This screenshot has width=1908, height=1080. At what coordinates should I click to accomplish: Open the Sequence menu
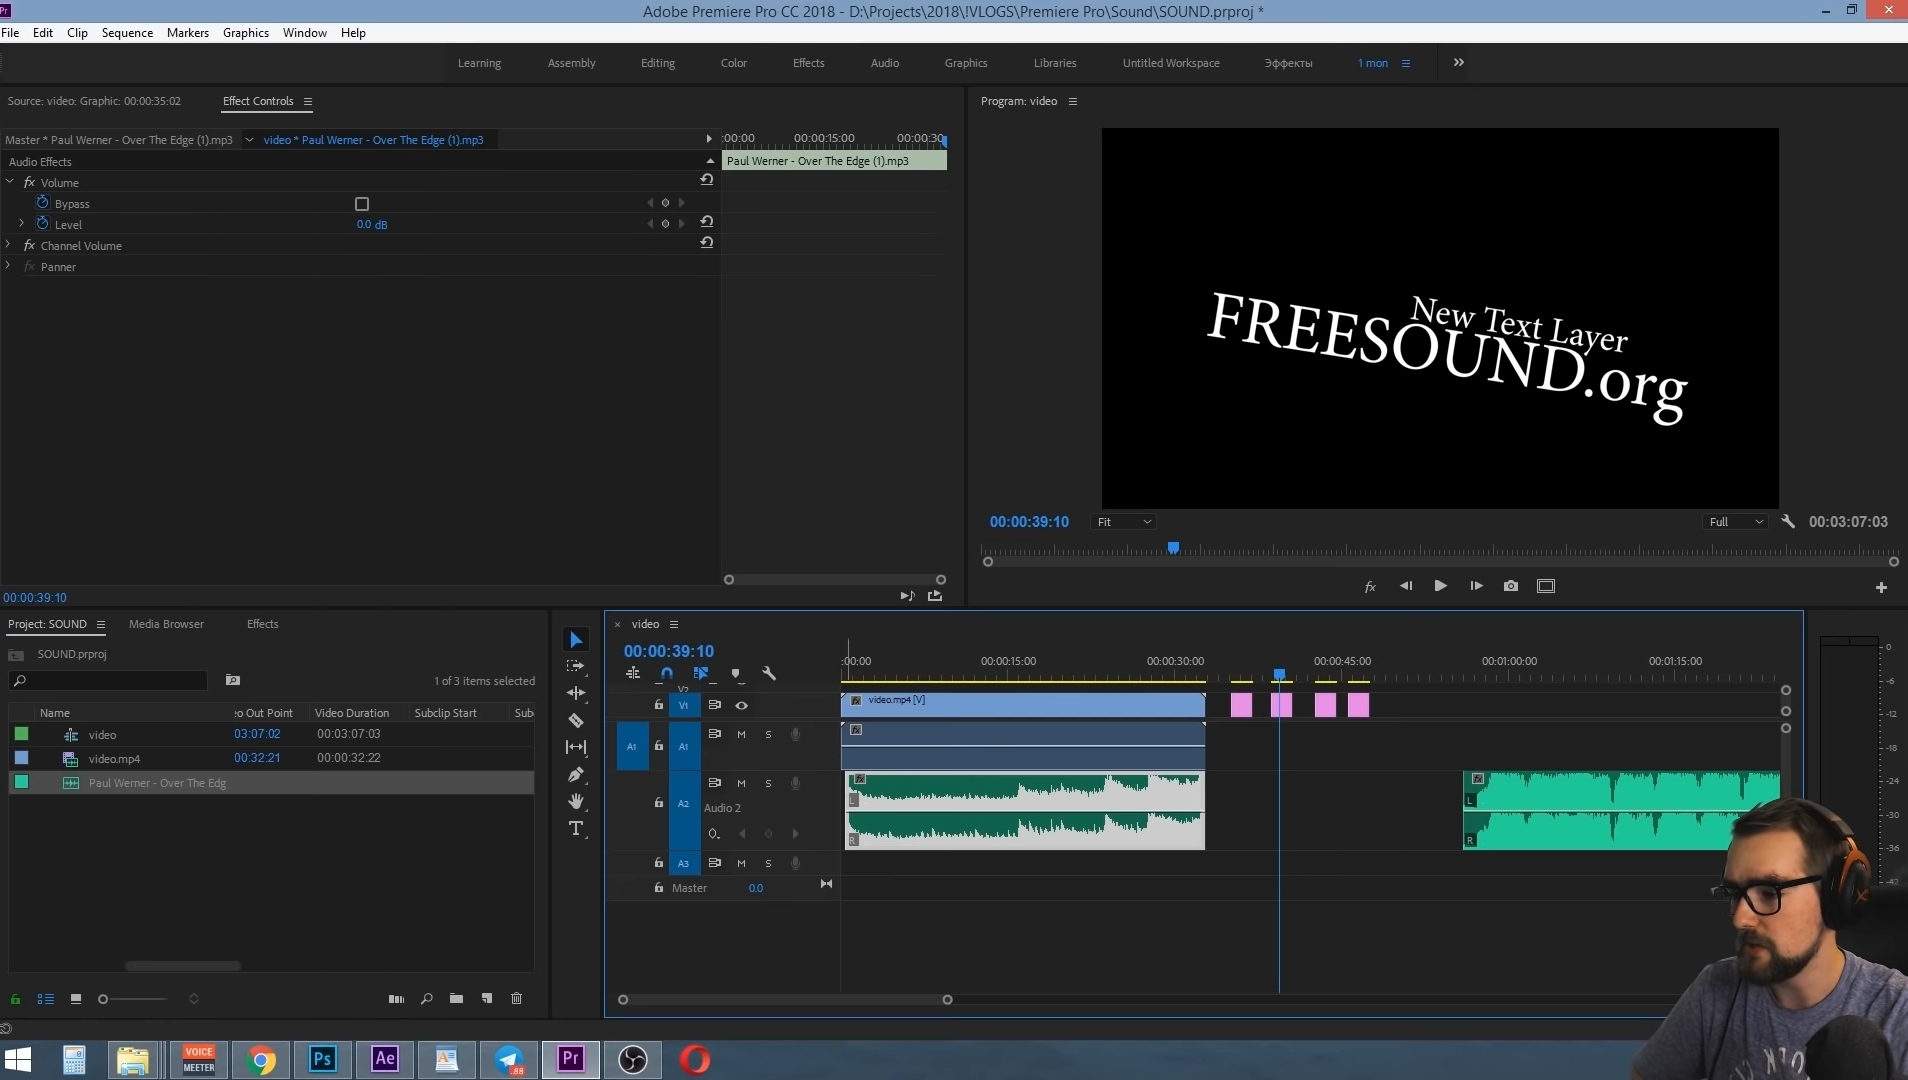point(127,33)
